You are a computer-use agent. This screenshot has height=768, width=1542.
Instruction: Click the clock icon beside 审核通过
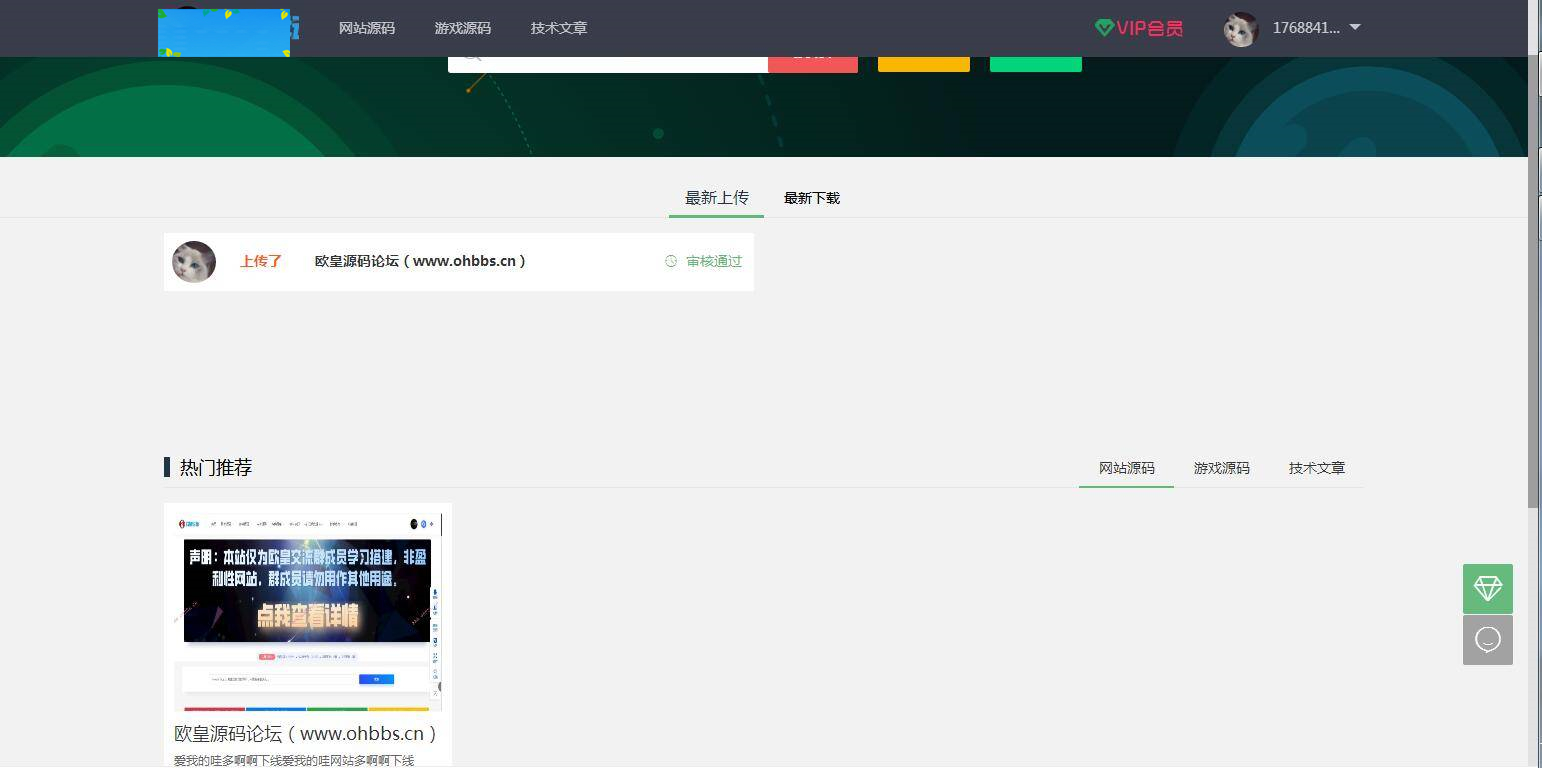pos(670,261)
